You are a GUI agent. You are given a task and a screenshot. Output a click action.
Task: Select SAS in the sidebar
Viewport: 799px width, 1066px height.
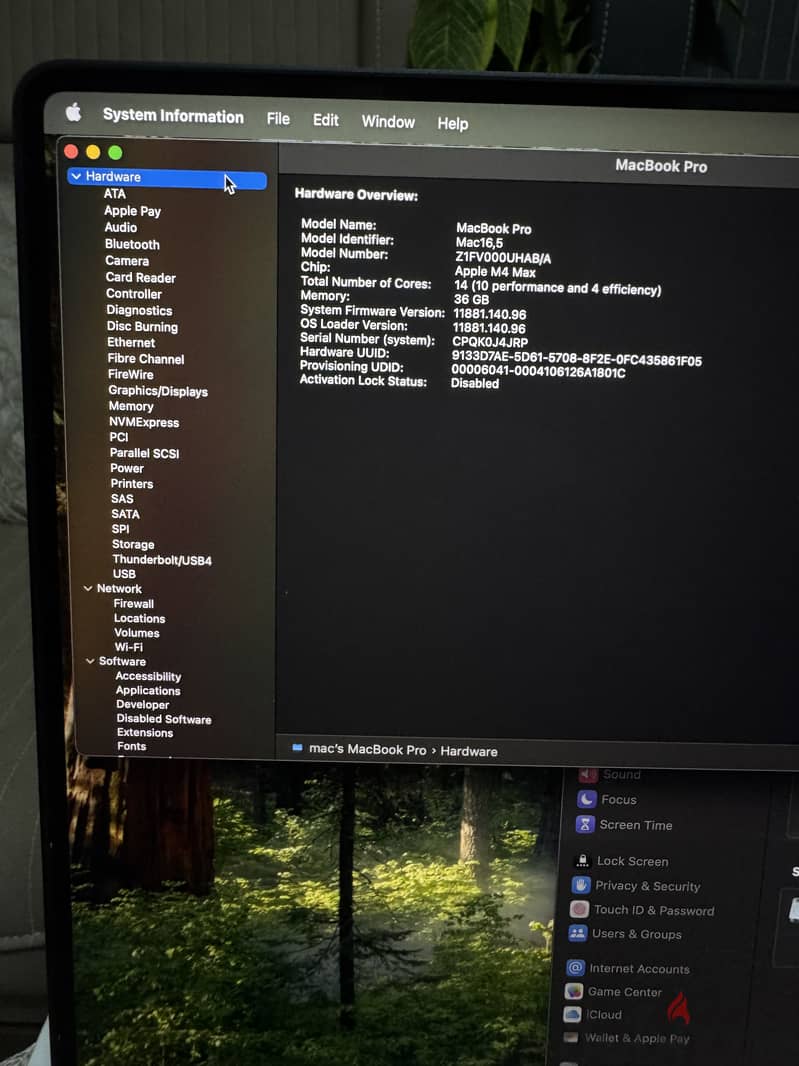click(122, 499)
